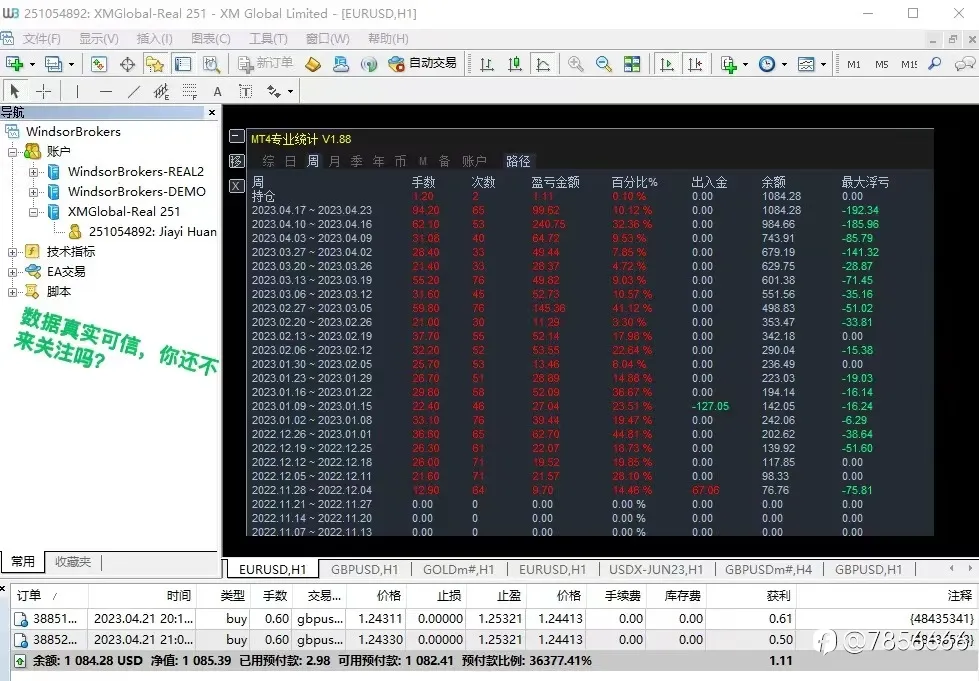Switch to candlestick chart display
Viewport: 979px width, 681px height.
point(514,64)
